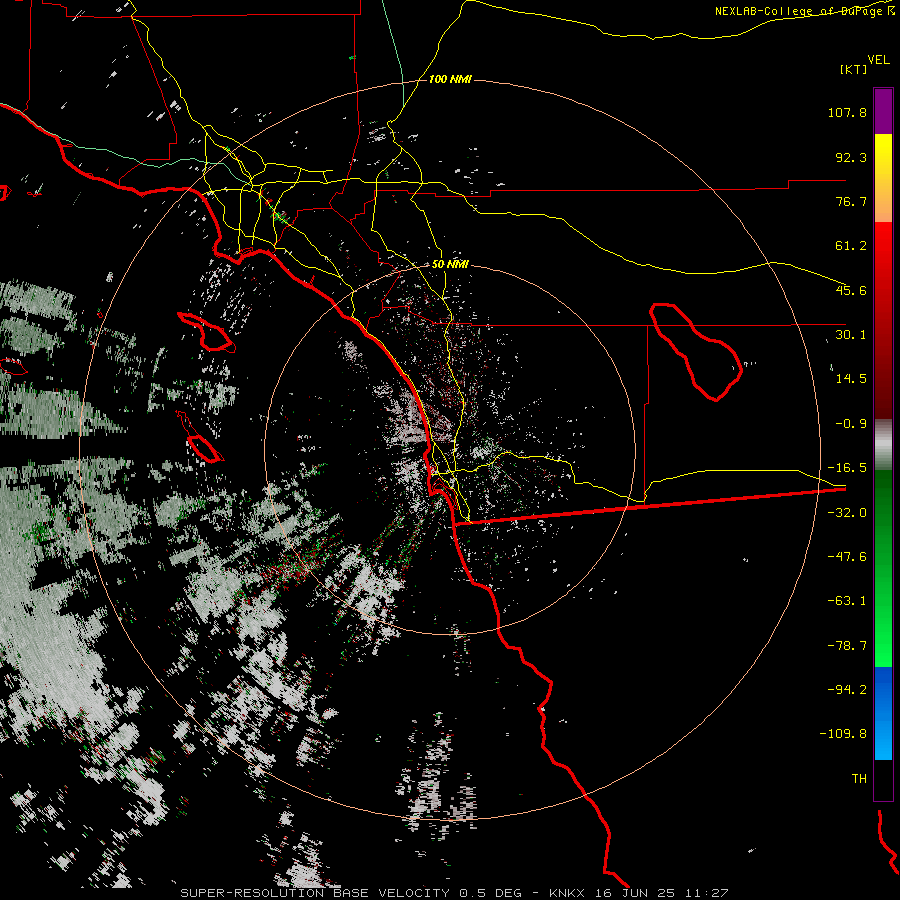The width and height of the screenshot is (900, 900).
Task: Click the -32.0 velocity scale value
Action: (x=847, y=513)
